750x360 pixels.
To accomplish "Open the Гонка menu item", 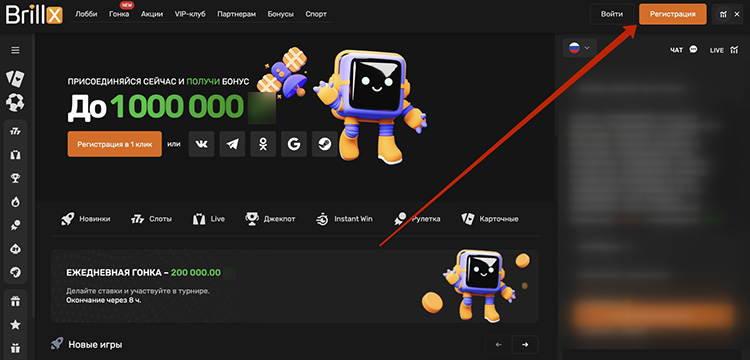I will tap(119, 14).
